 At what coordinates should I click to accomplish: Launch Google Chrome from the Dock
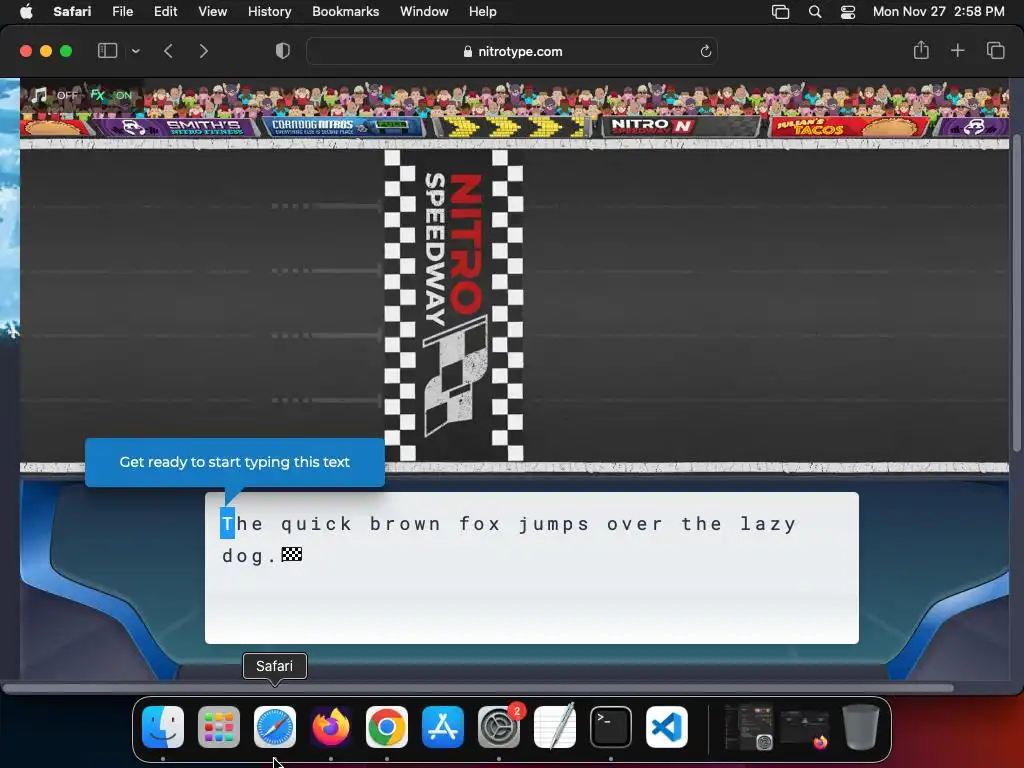point(387,727)
